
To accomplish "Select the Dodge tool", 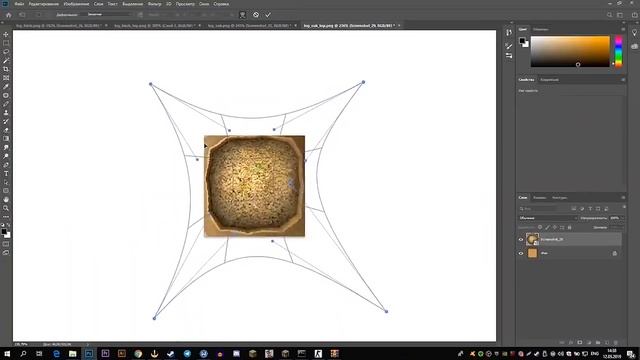I will tap(6, 156).
